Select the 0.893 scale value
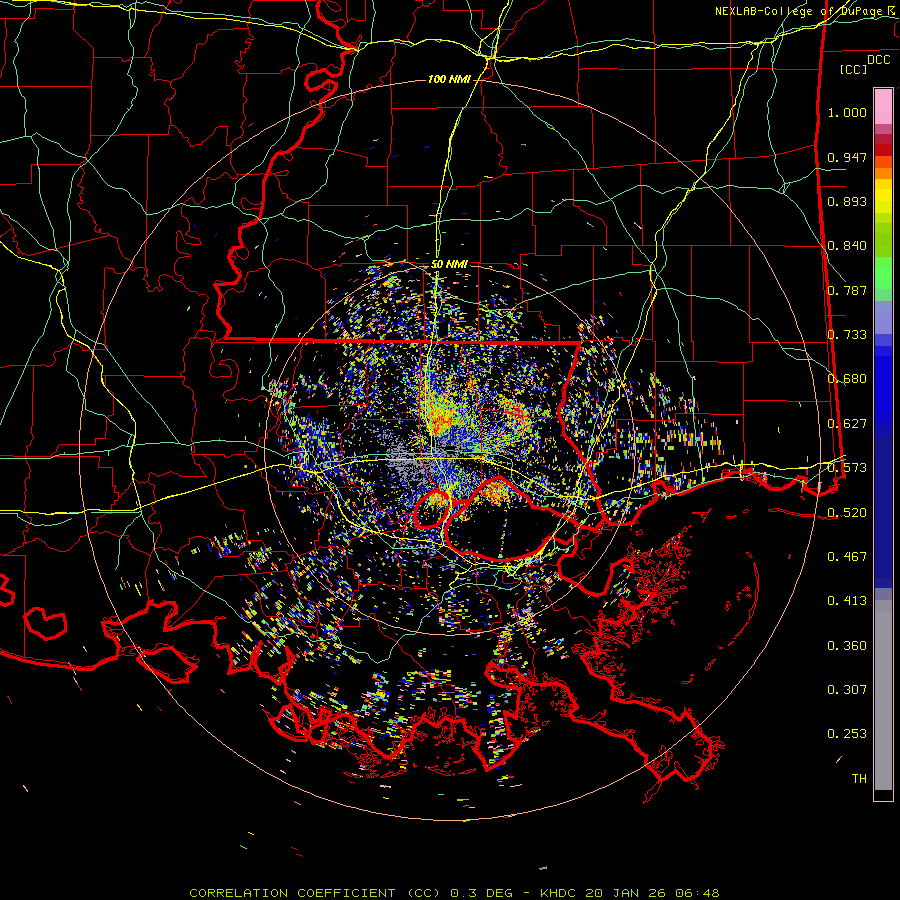Viewport: 900px width, 900px height. coord(847,201)
